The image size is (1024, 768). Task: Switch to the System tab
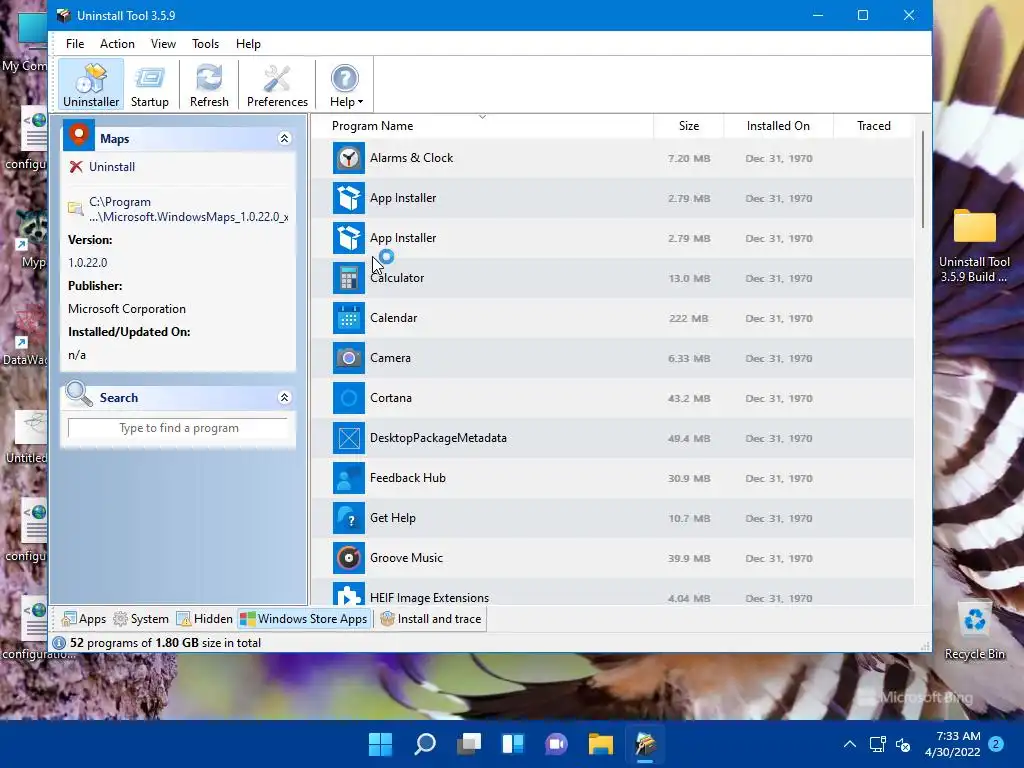[x=140, y=618]
